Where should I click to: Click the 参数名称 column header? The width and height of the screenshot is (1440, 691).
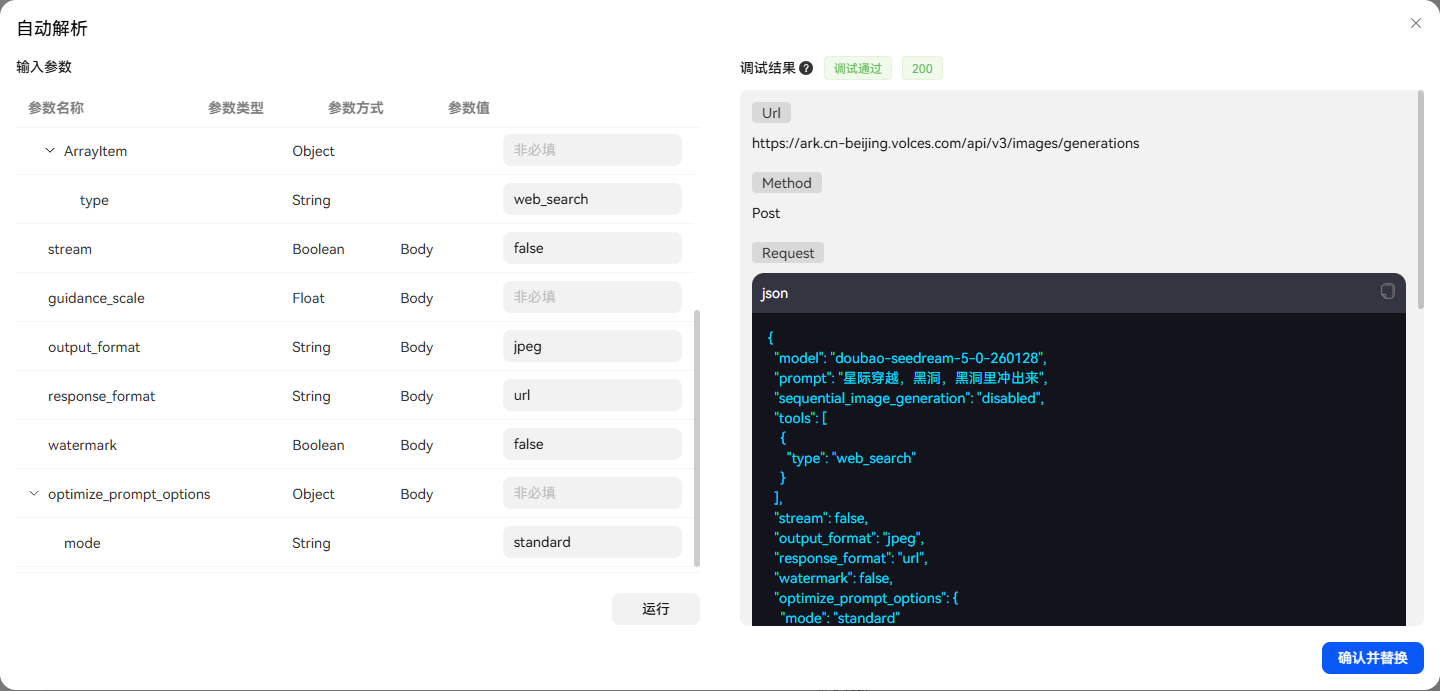56,107
